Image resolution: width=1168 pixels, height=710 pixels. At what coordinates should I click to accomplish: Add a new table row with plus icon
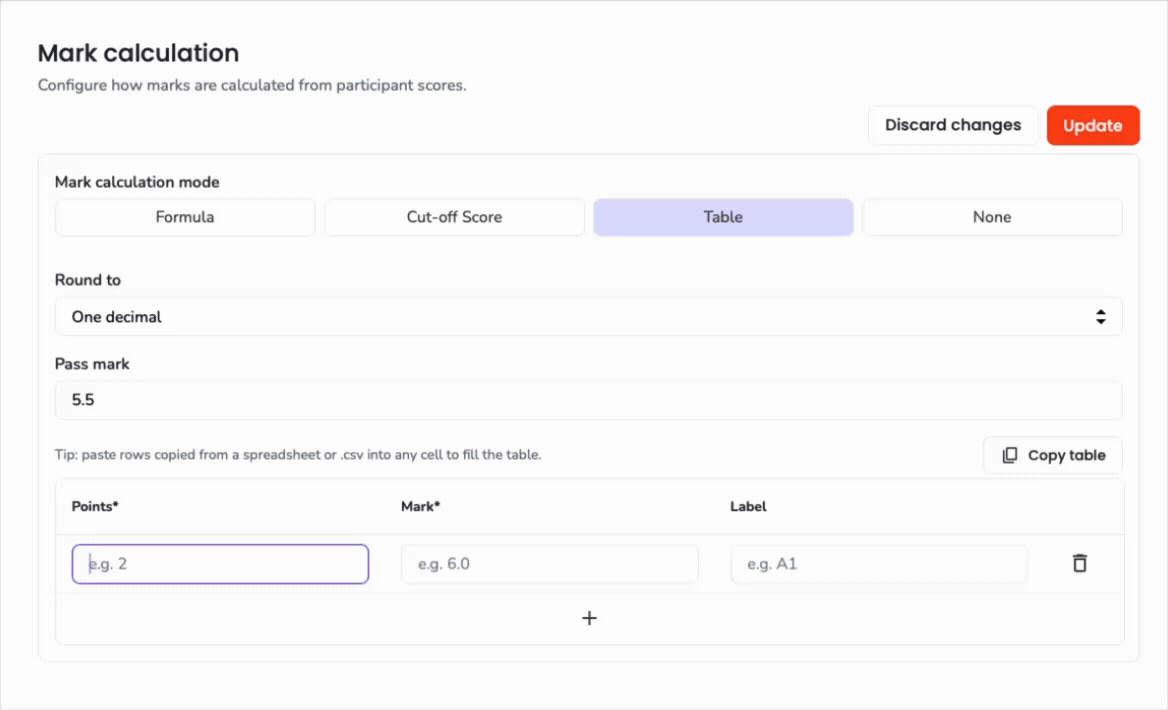click(589, 618)
